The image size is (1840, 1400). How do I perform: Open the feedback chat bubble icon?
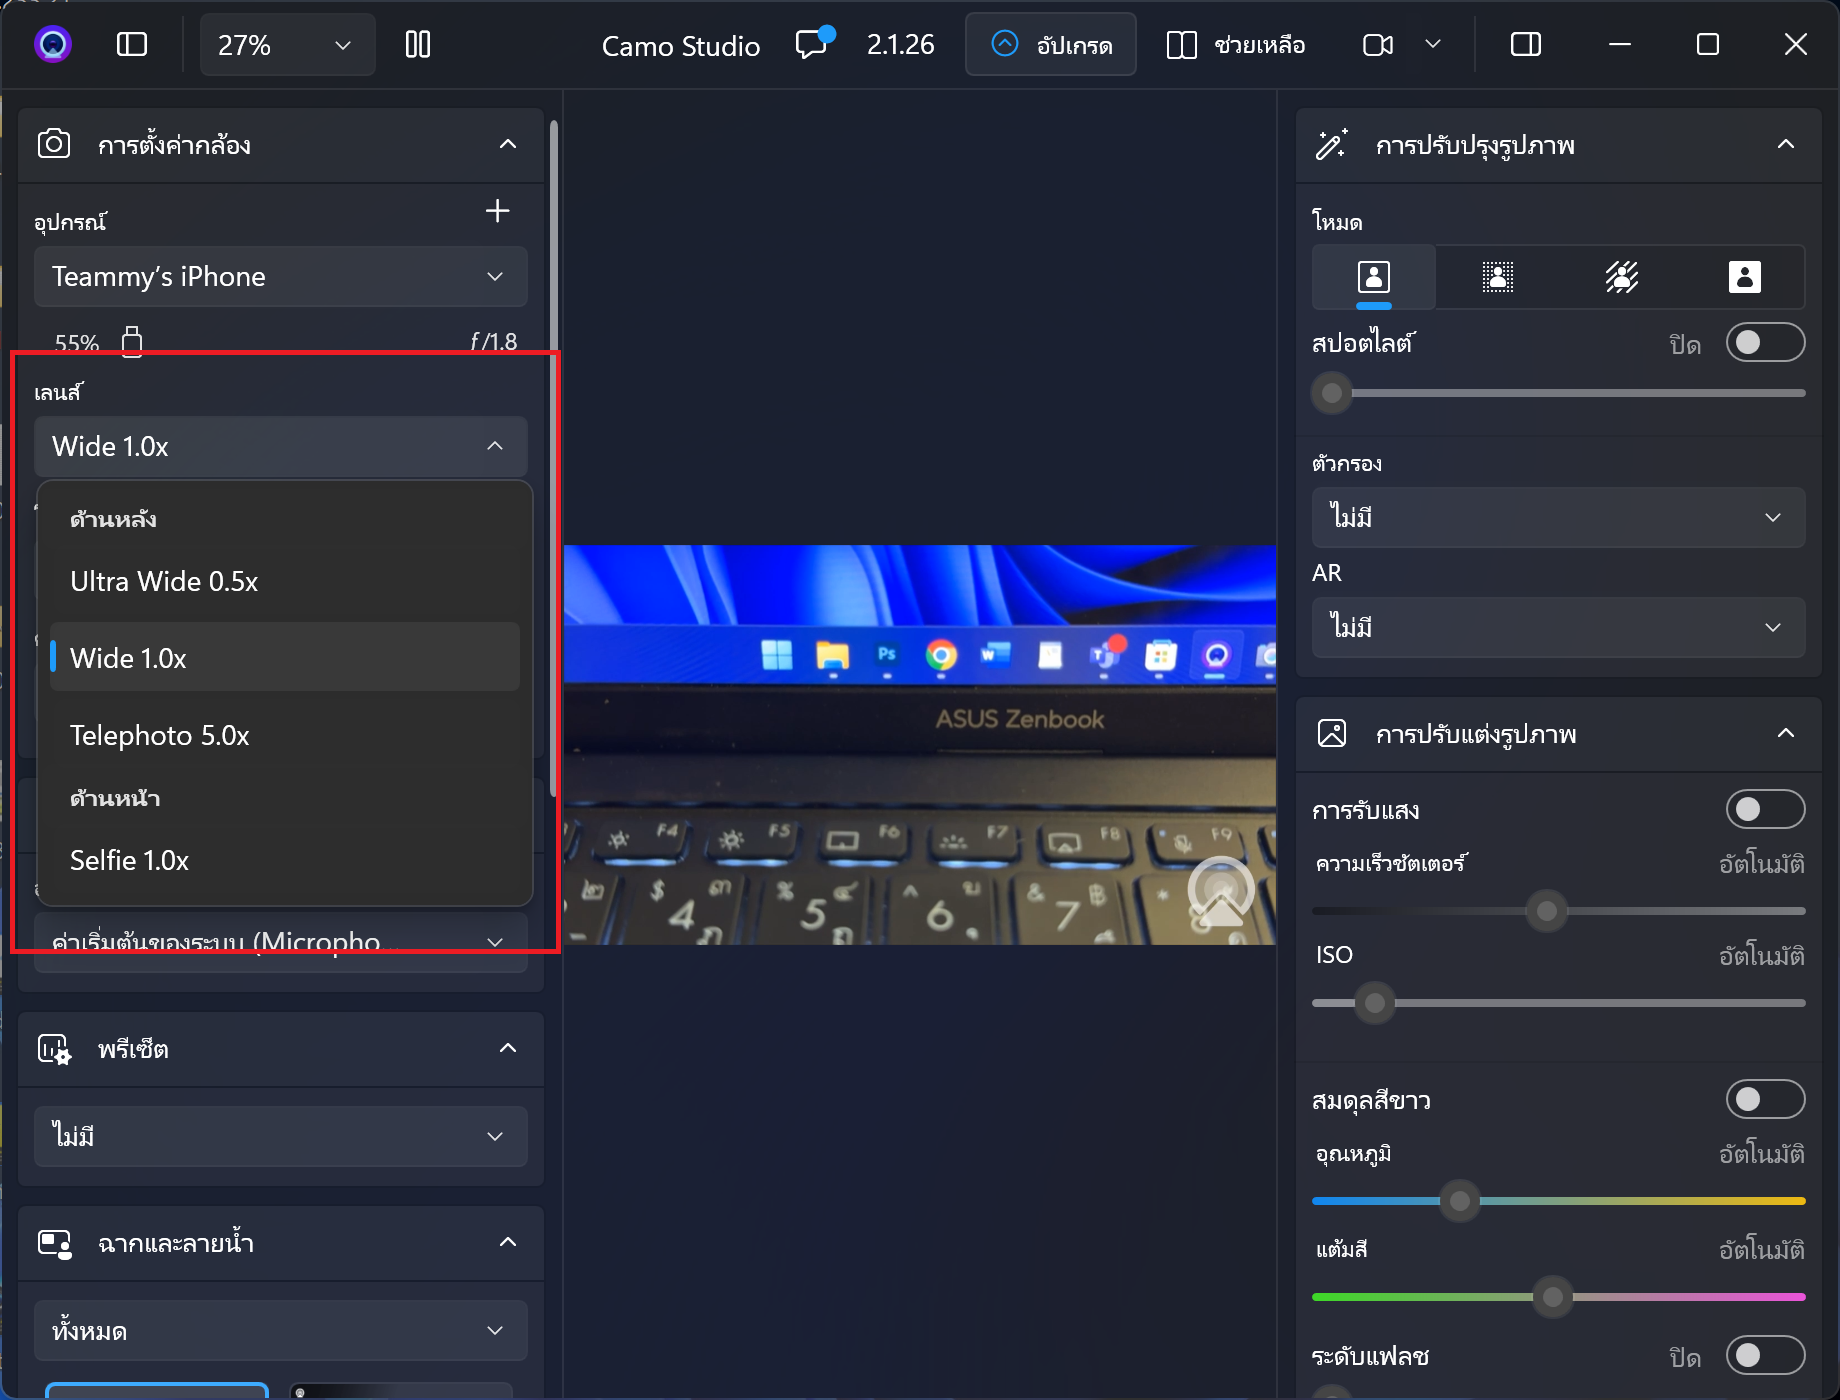click(813, 43)
